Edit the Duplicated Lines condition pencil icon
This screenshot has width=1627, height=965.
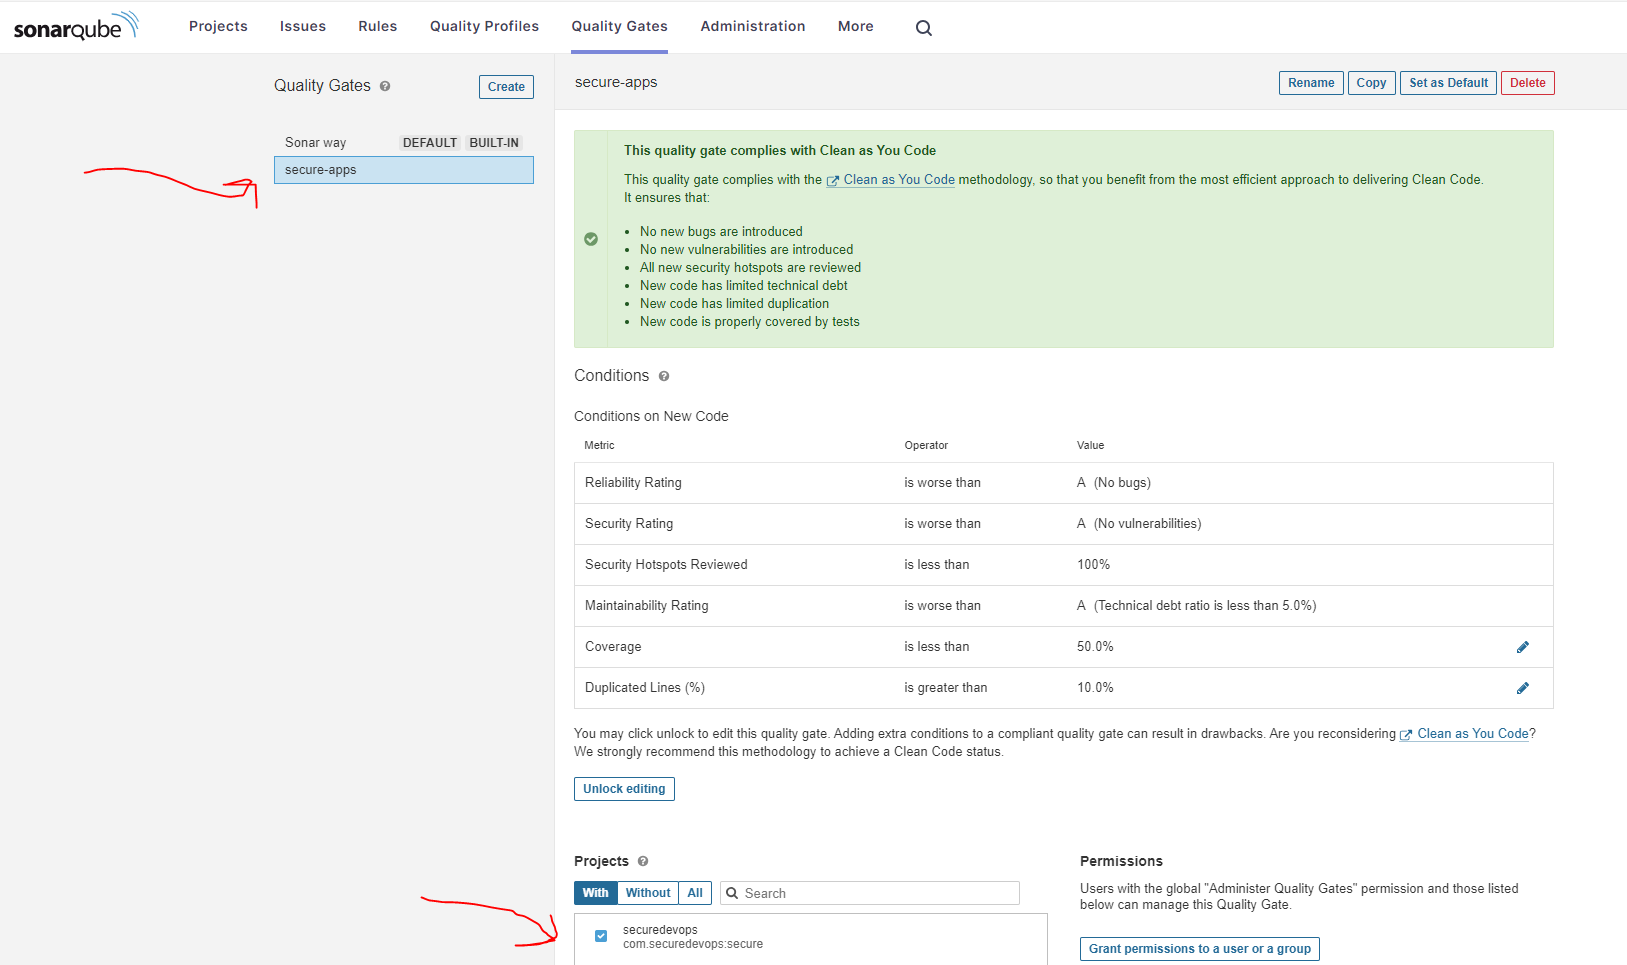[1522, 688]
